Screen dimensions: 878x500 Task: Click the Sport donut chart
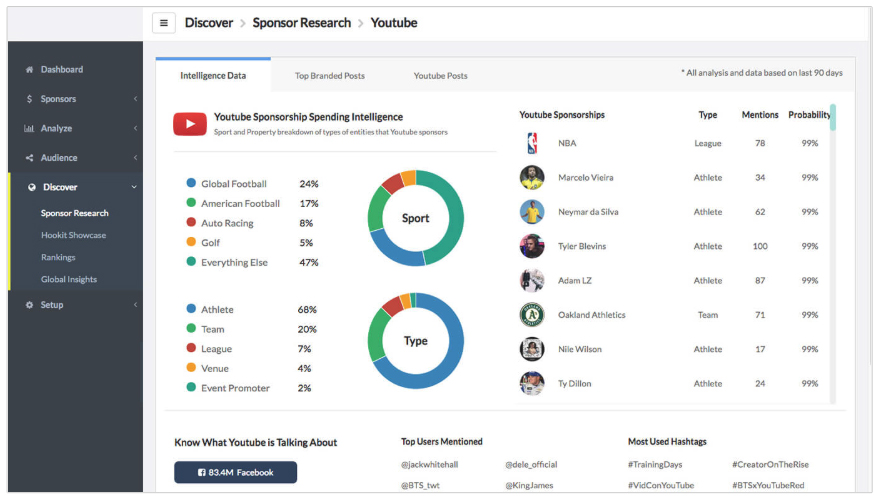(x=415, y=218)
